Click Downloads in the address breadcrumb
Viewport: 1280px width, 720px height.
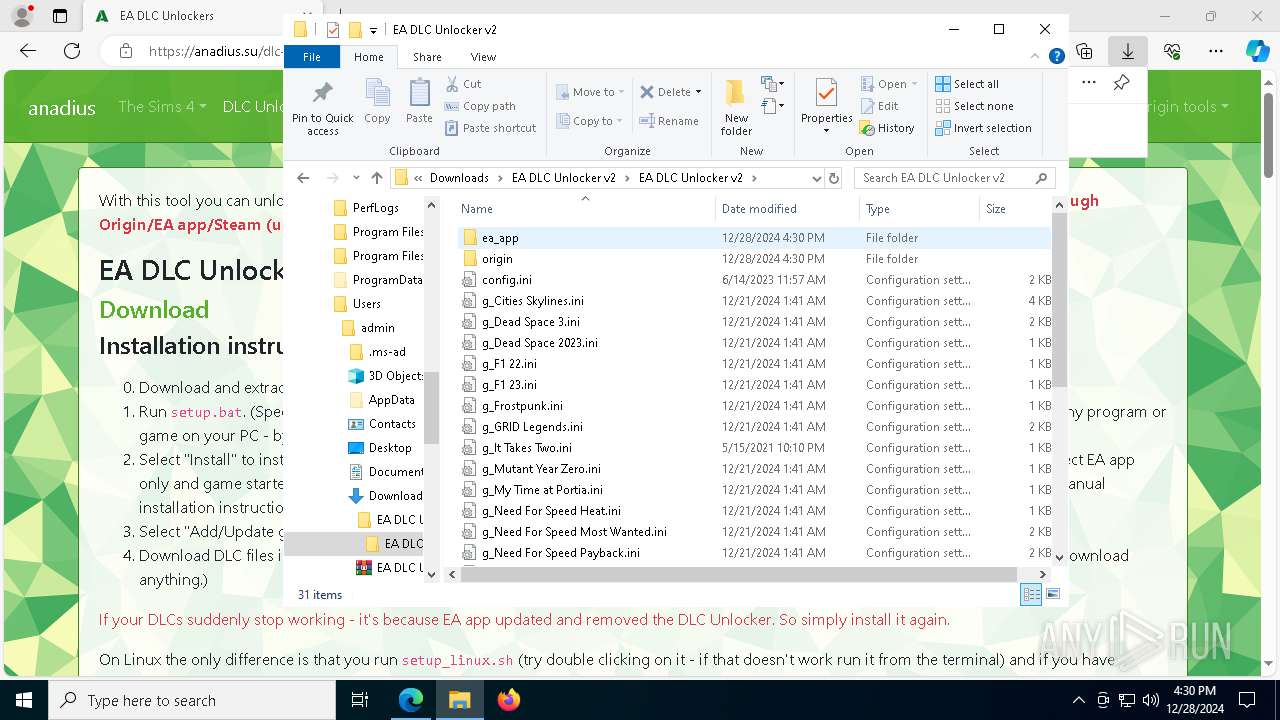pos(459,178)
